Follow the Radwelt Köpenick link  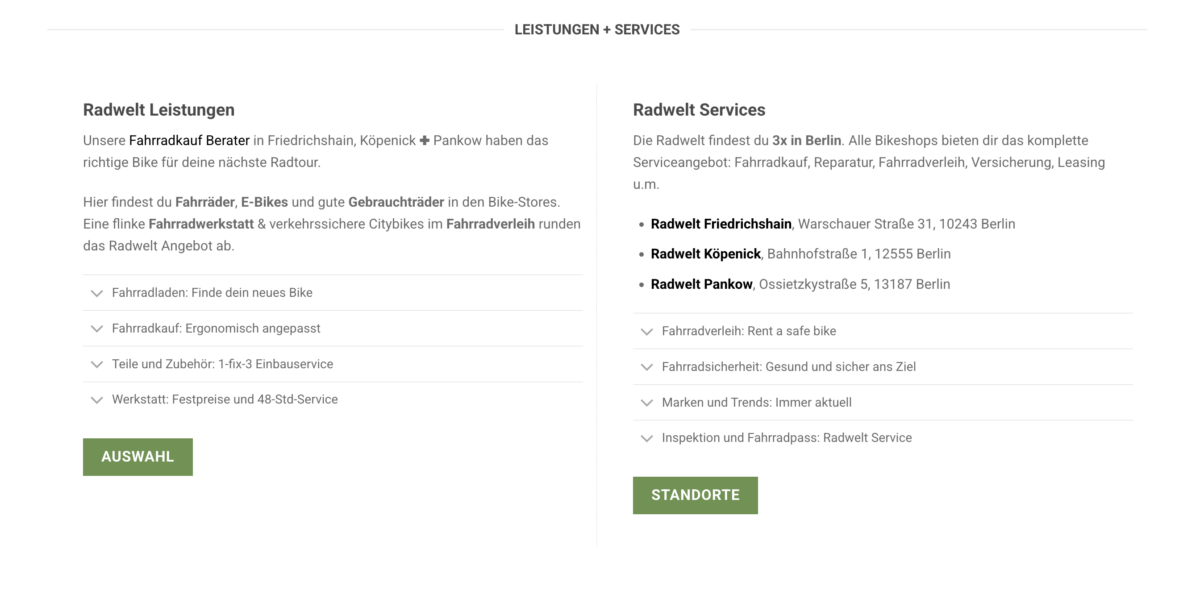(706, 254)
